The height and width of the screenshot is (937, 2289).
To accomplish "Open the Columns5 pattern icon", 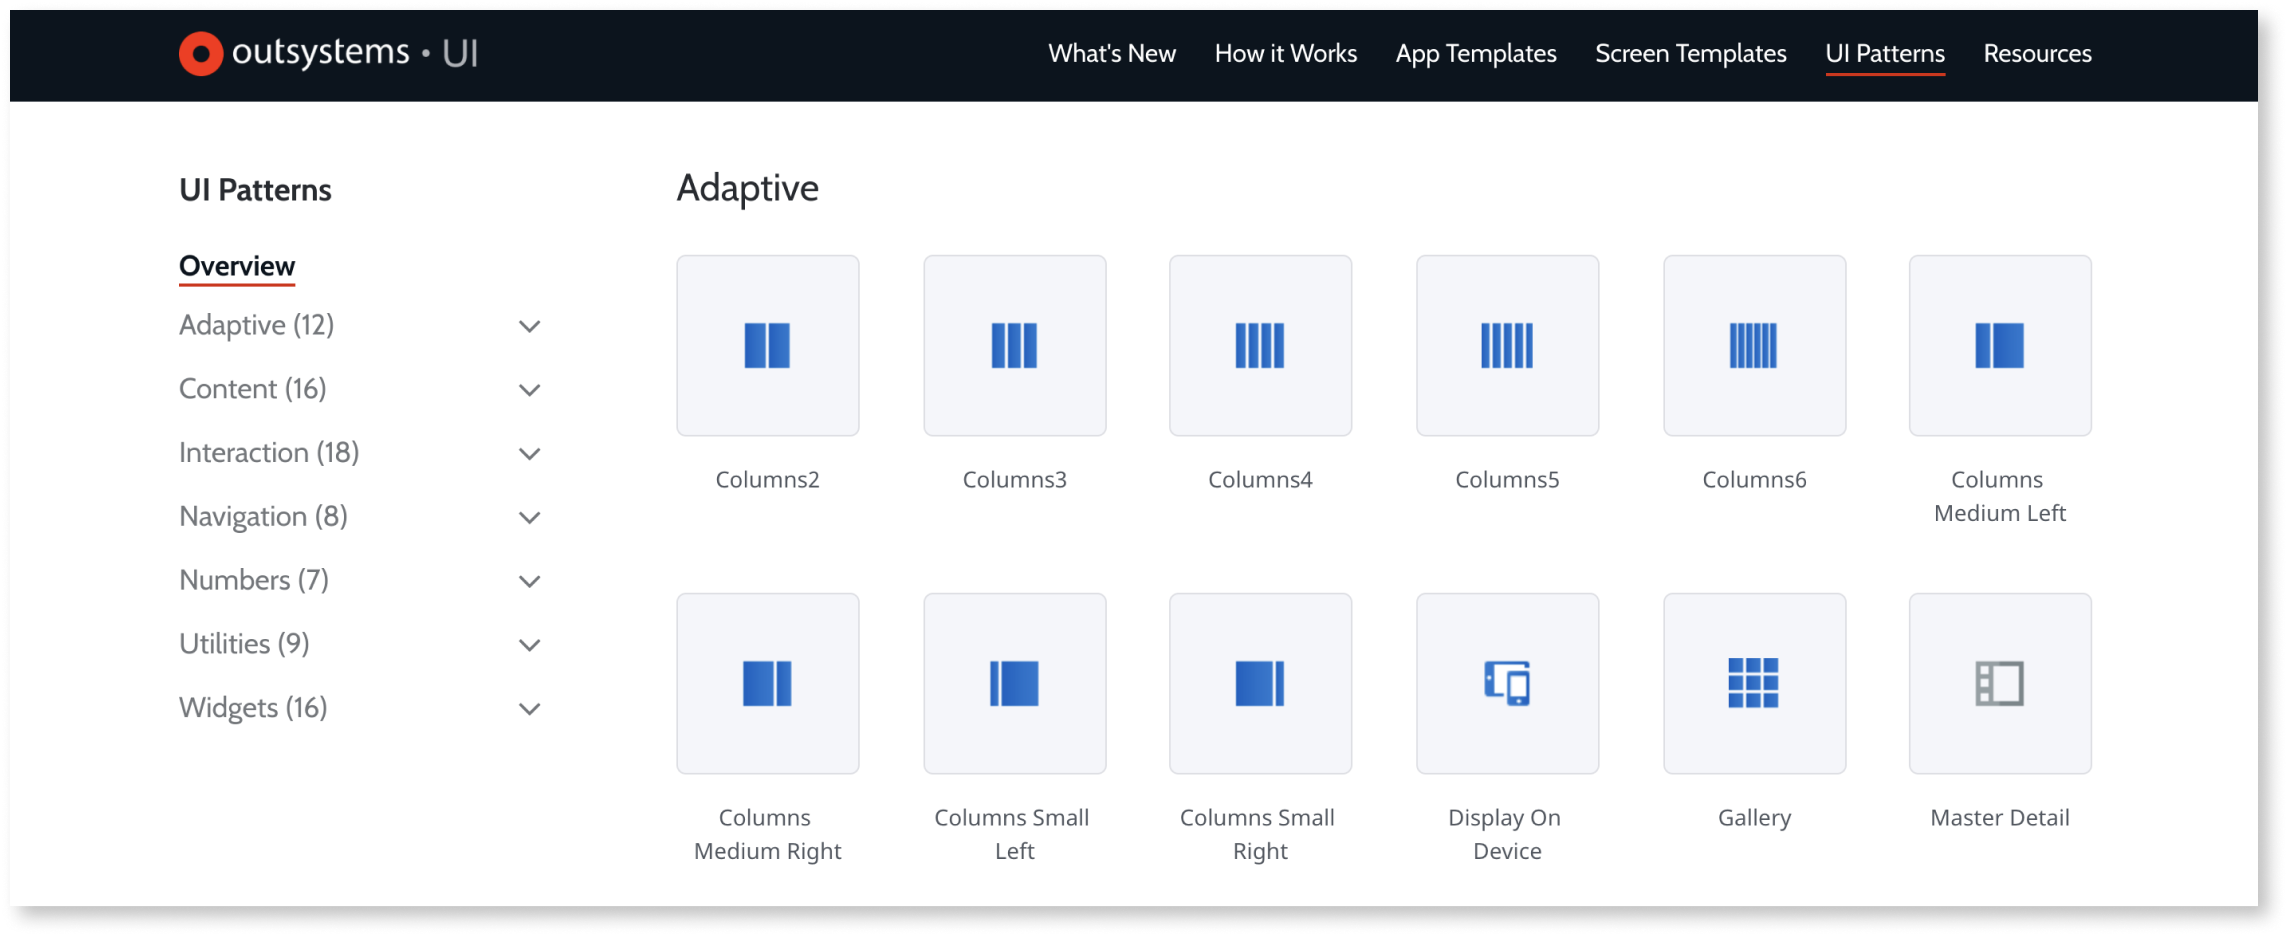I will click(1507, 344).
